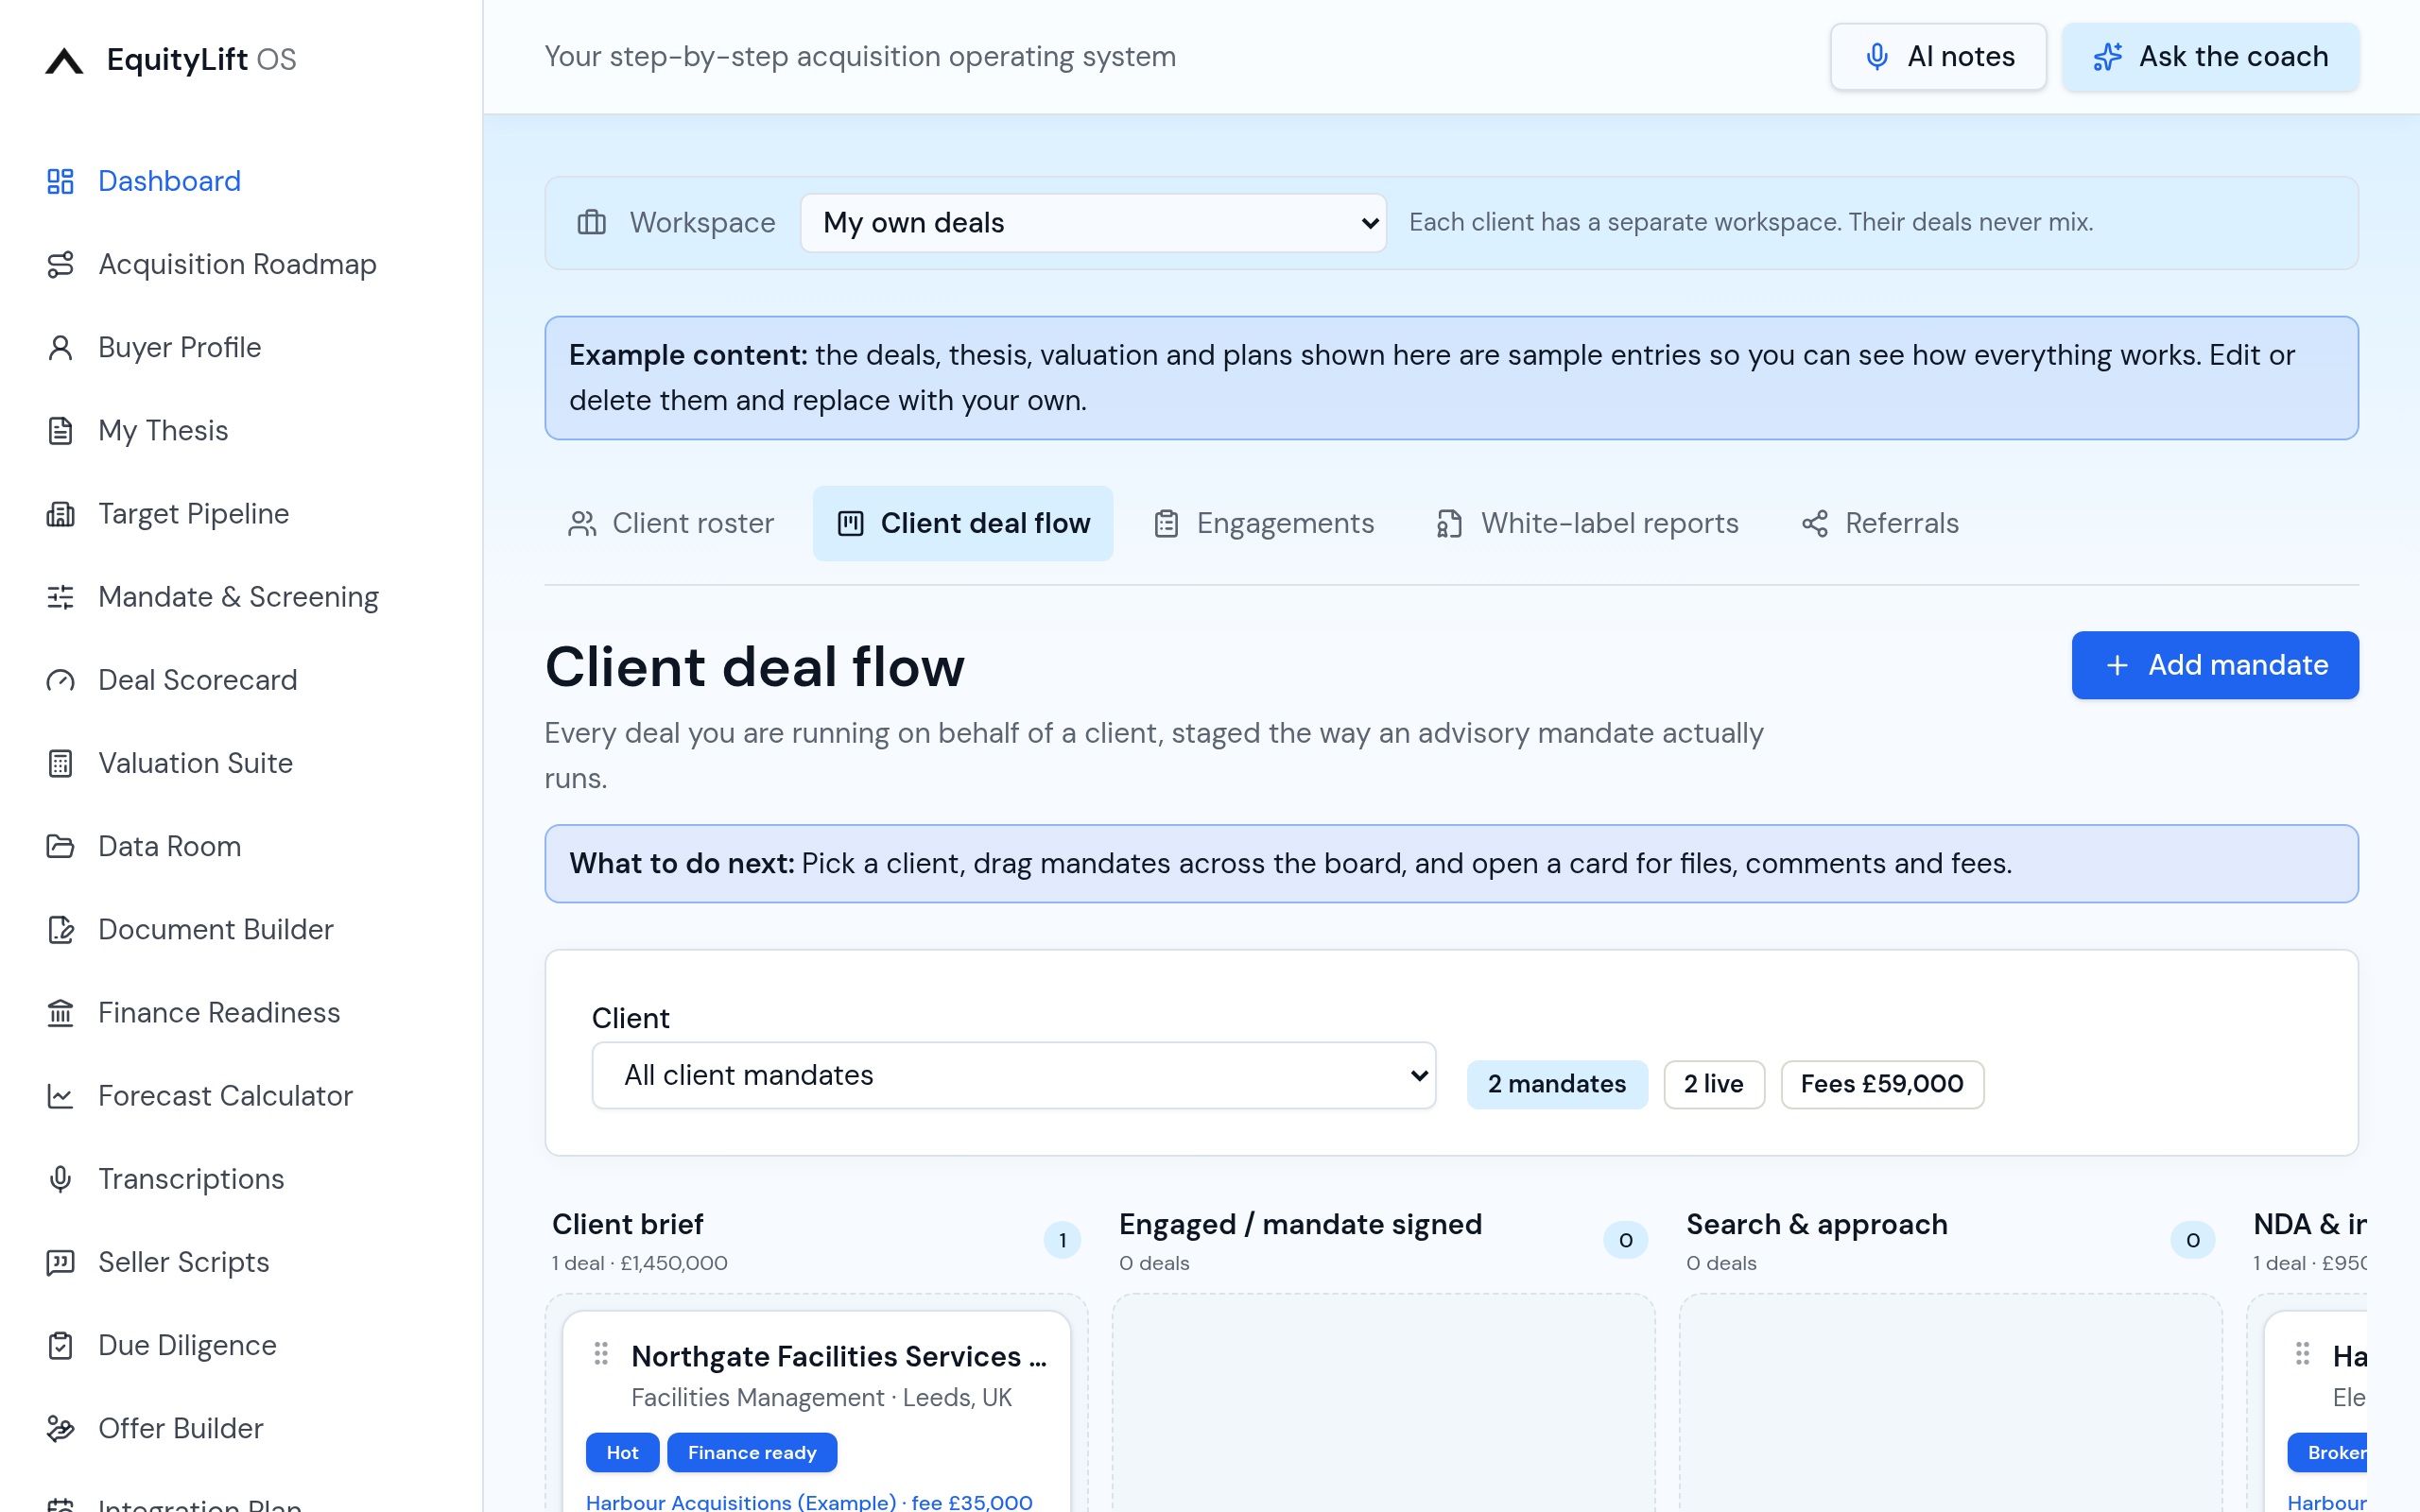Select the Client deal flow tab
Image resolution: width=2420 pixels, height=1512 pixels.
click(x=963, y=523)
